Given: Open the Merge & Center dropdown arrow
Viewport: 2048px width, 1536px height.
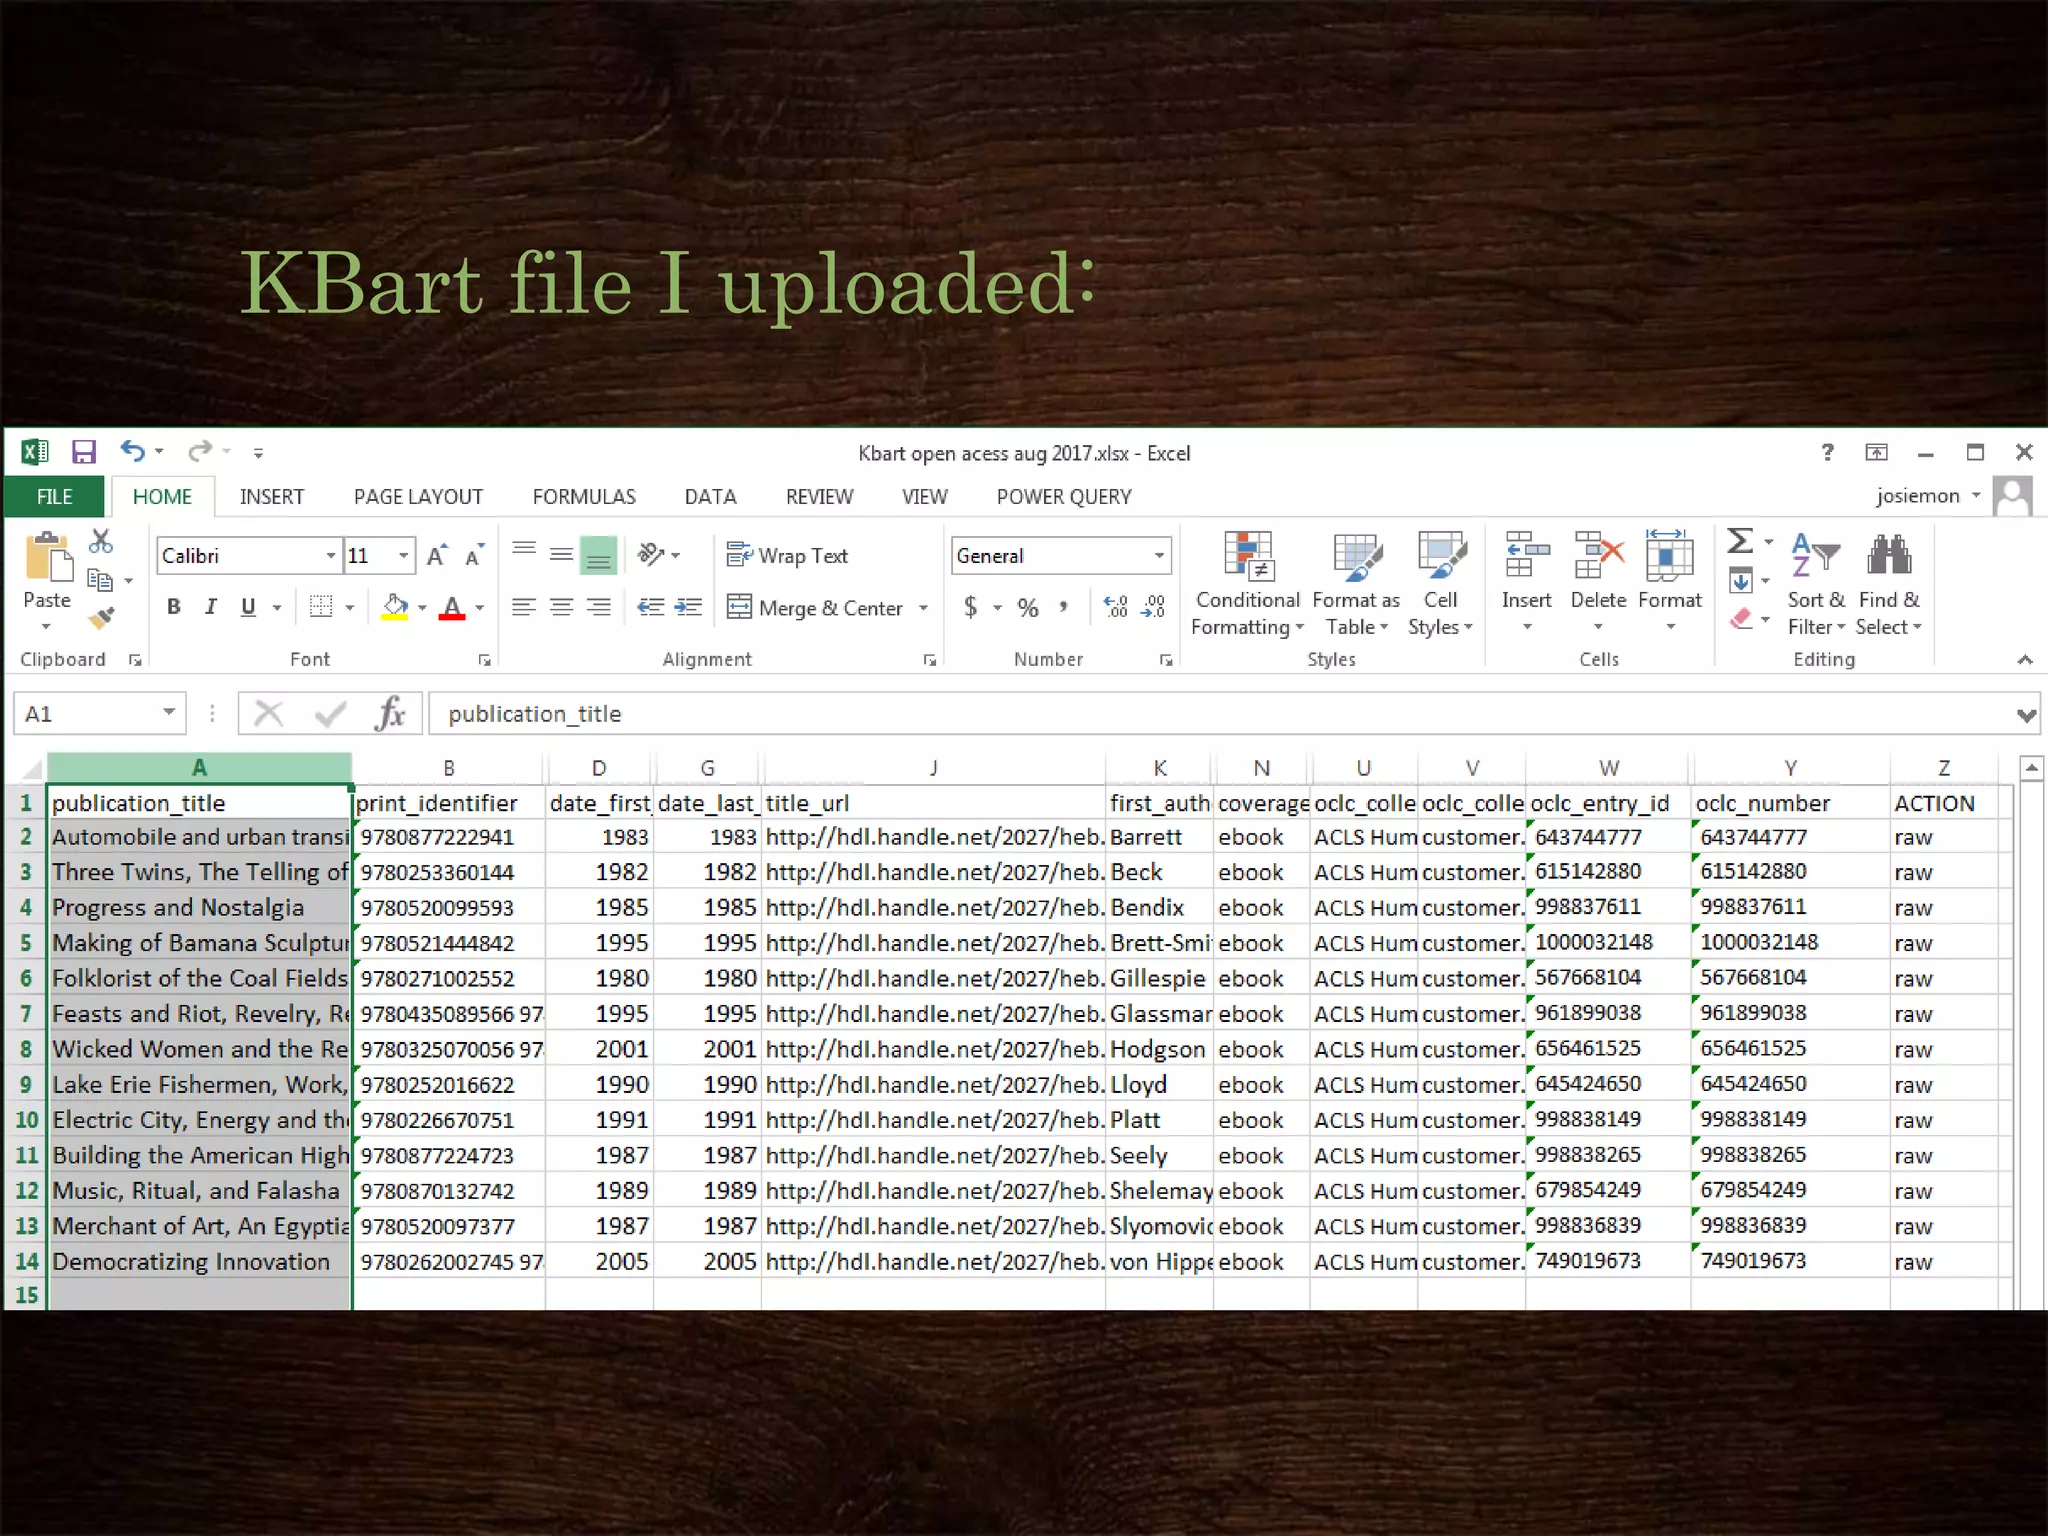Looking at the screenshot, I should (923, 608).
